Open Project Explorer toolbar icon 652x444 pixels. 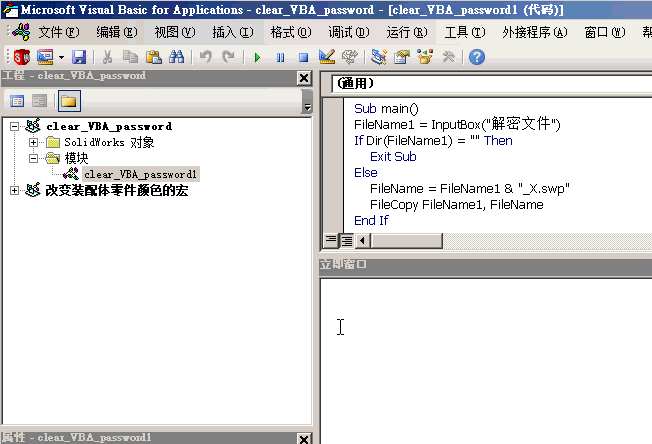(379, 57)
